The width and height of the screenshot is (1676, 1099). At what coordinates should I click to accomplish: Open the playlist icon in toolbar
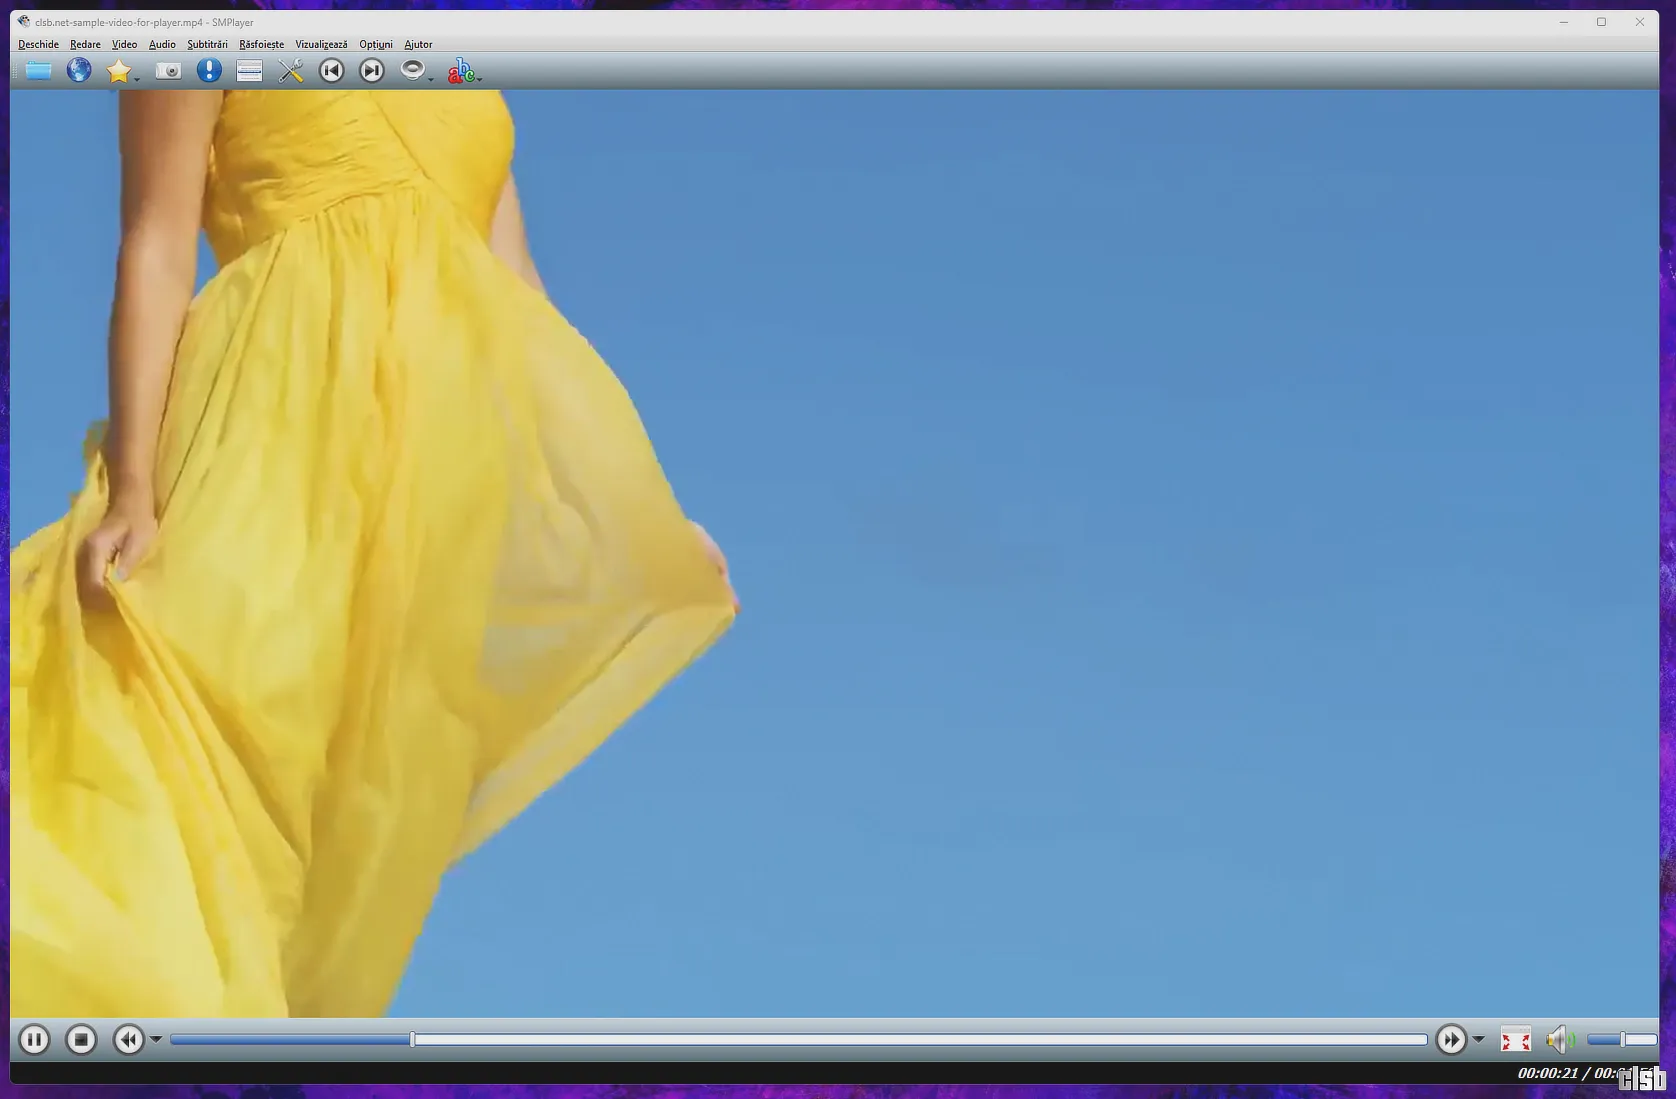[249, 70]
